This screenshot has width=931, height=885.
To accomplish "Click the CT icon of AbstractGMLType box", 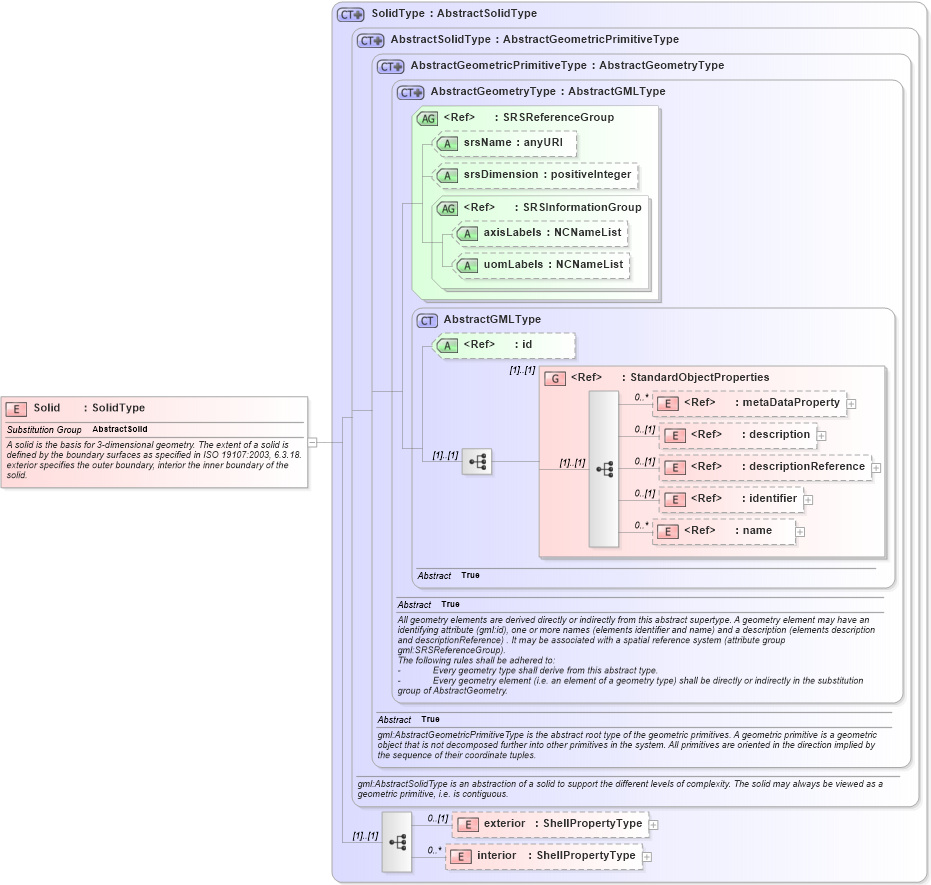I will click(427, 321).
